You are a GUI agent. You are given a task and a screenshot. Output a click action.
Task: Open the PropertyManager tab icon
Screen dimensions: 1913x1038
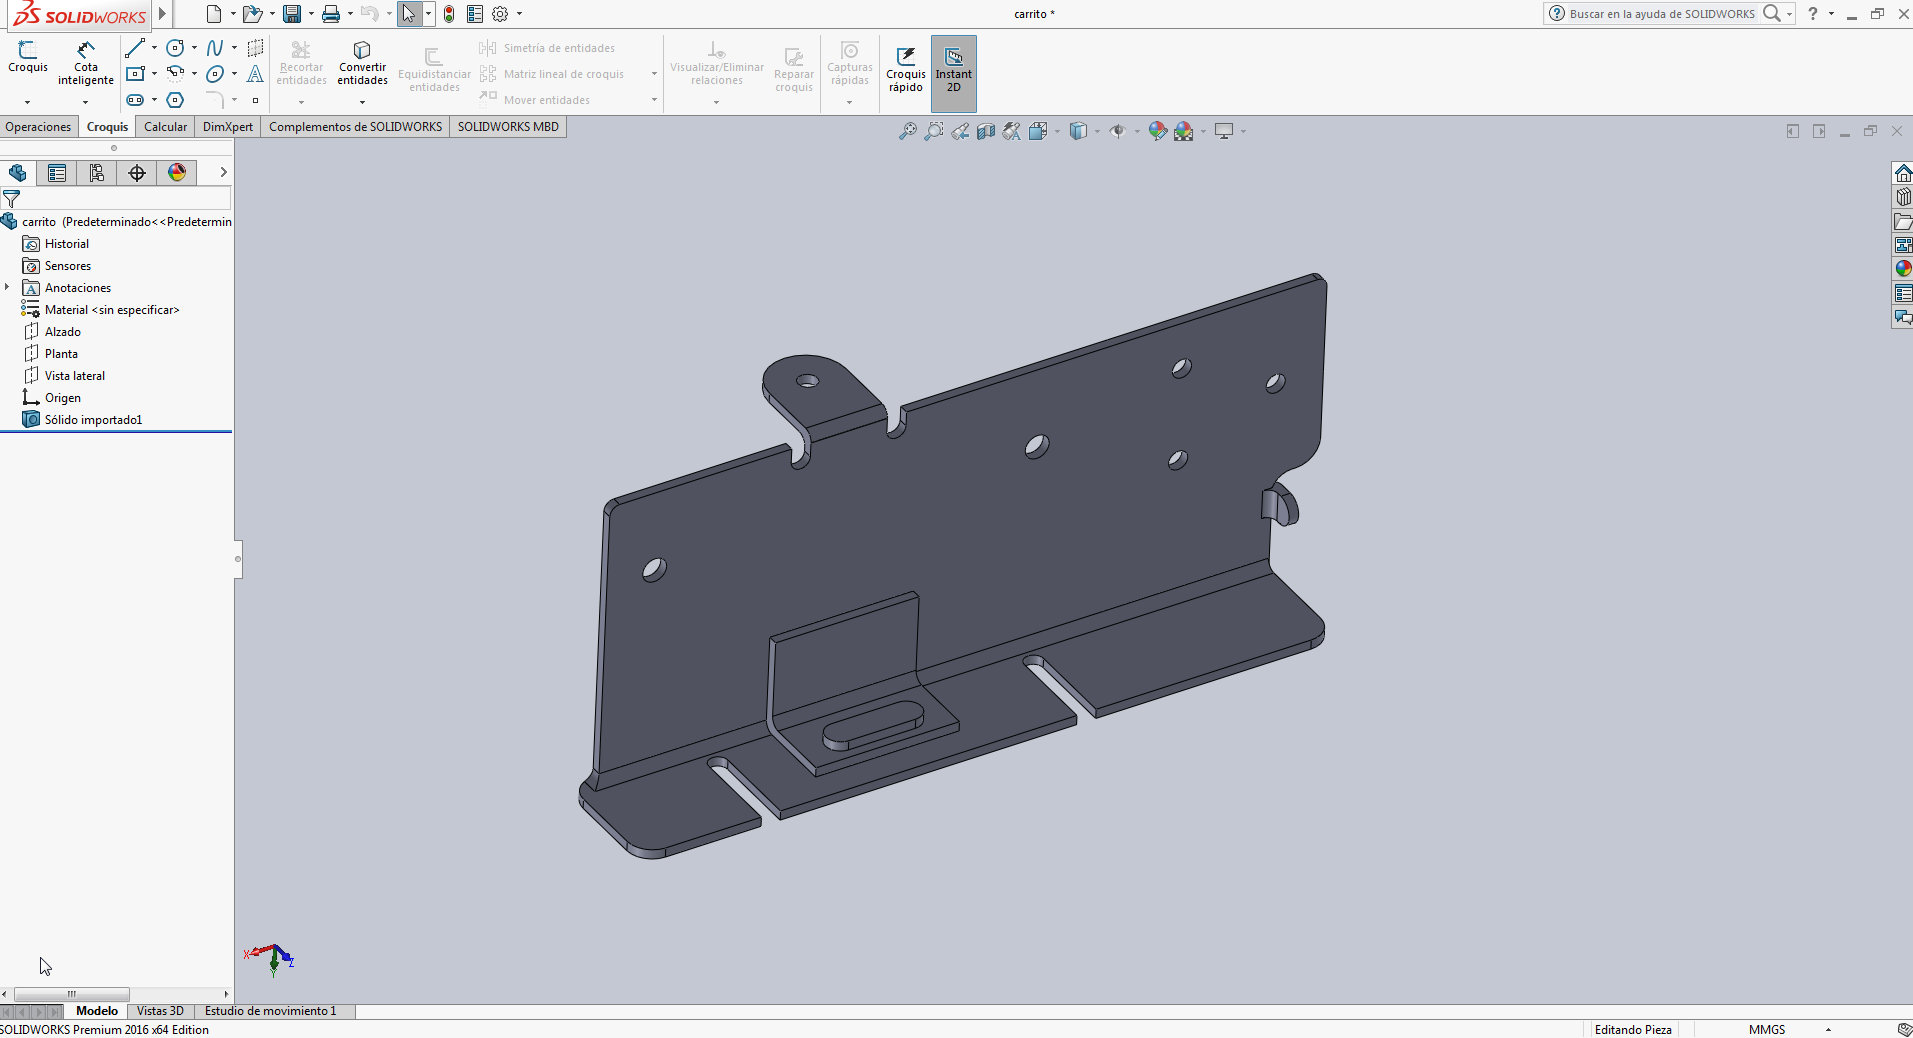[x=57, y=173]
